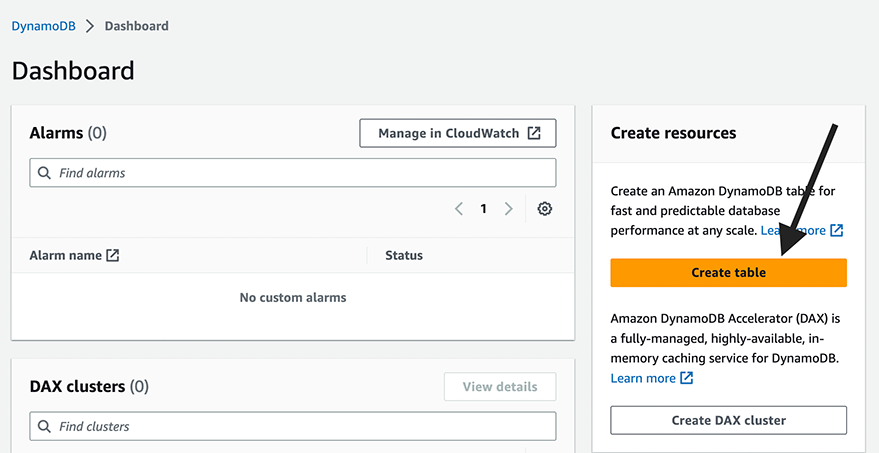
Task: Click the View details button for DAX clusters
Action: click(x=500, y=387)
